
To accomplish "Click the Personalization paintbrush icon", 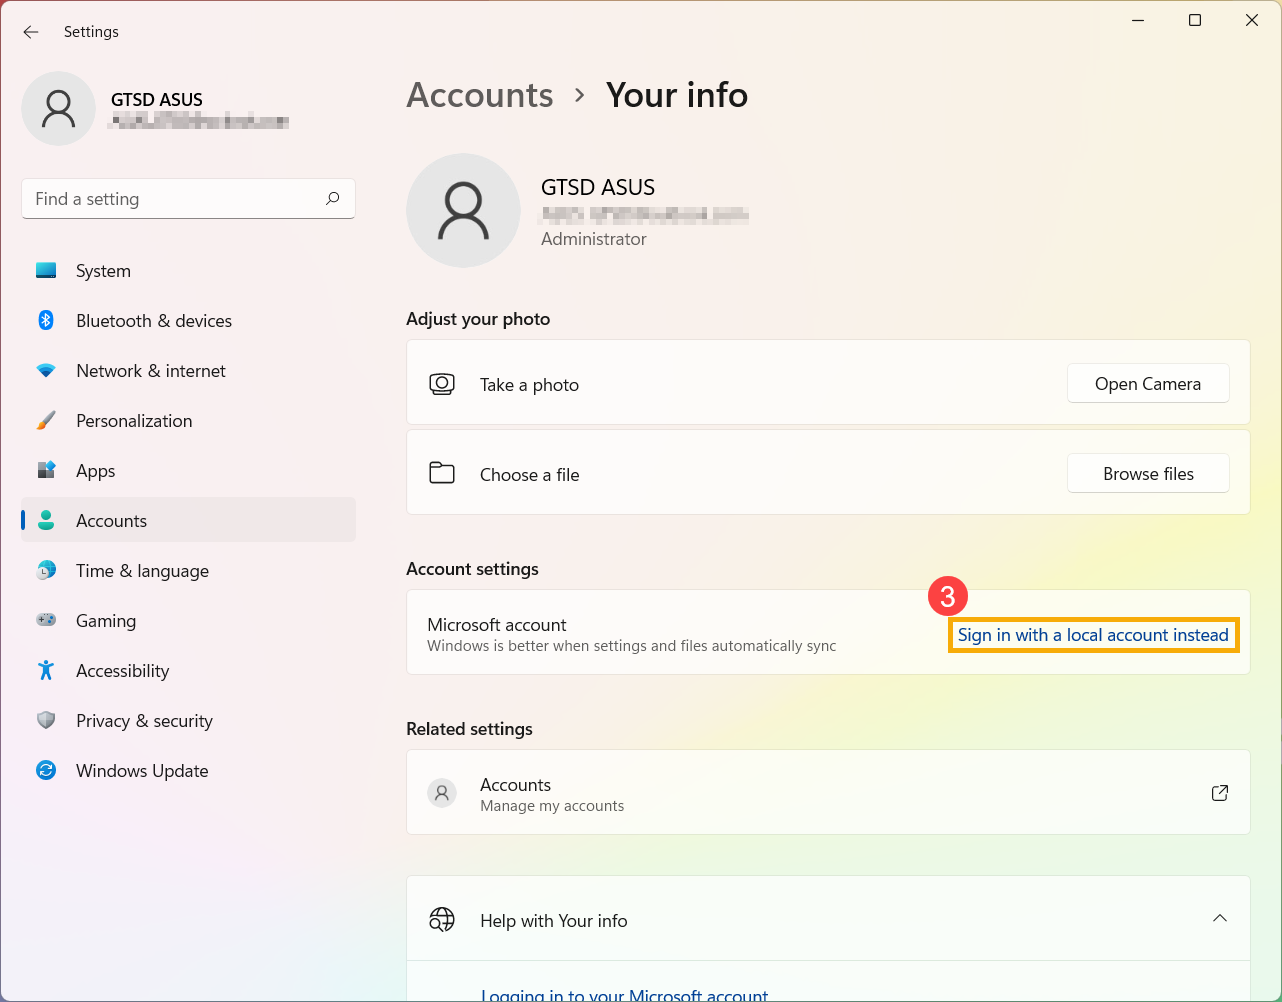I will [x=46, y=421].
